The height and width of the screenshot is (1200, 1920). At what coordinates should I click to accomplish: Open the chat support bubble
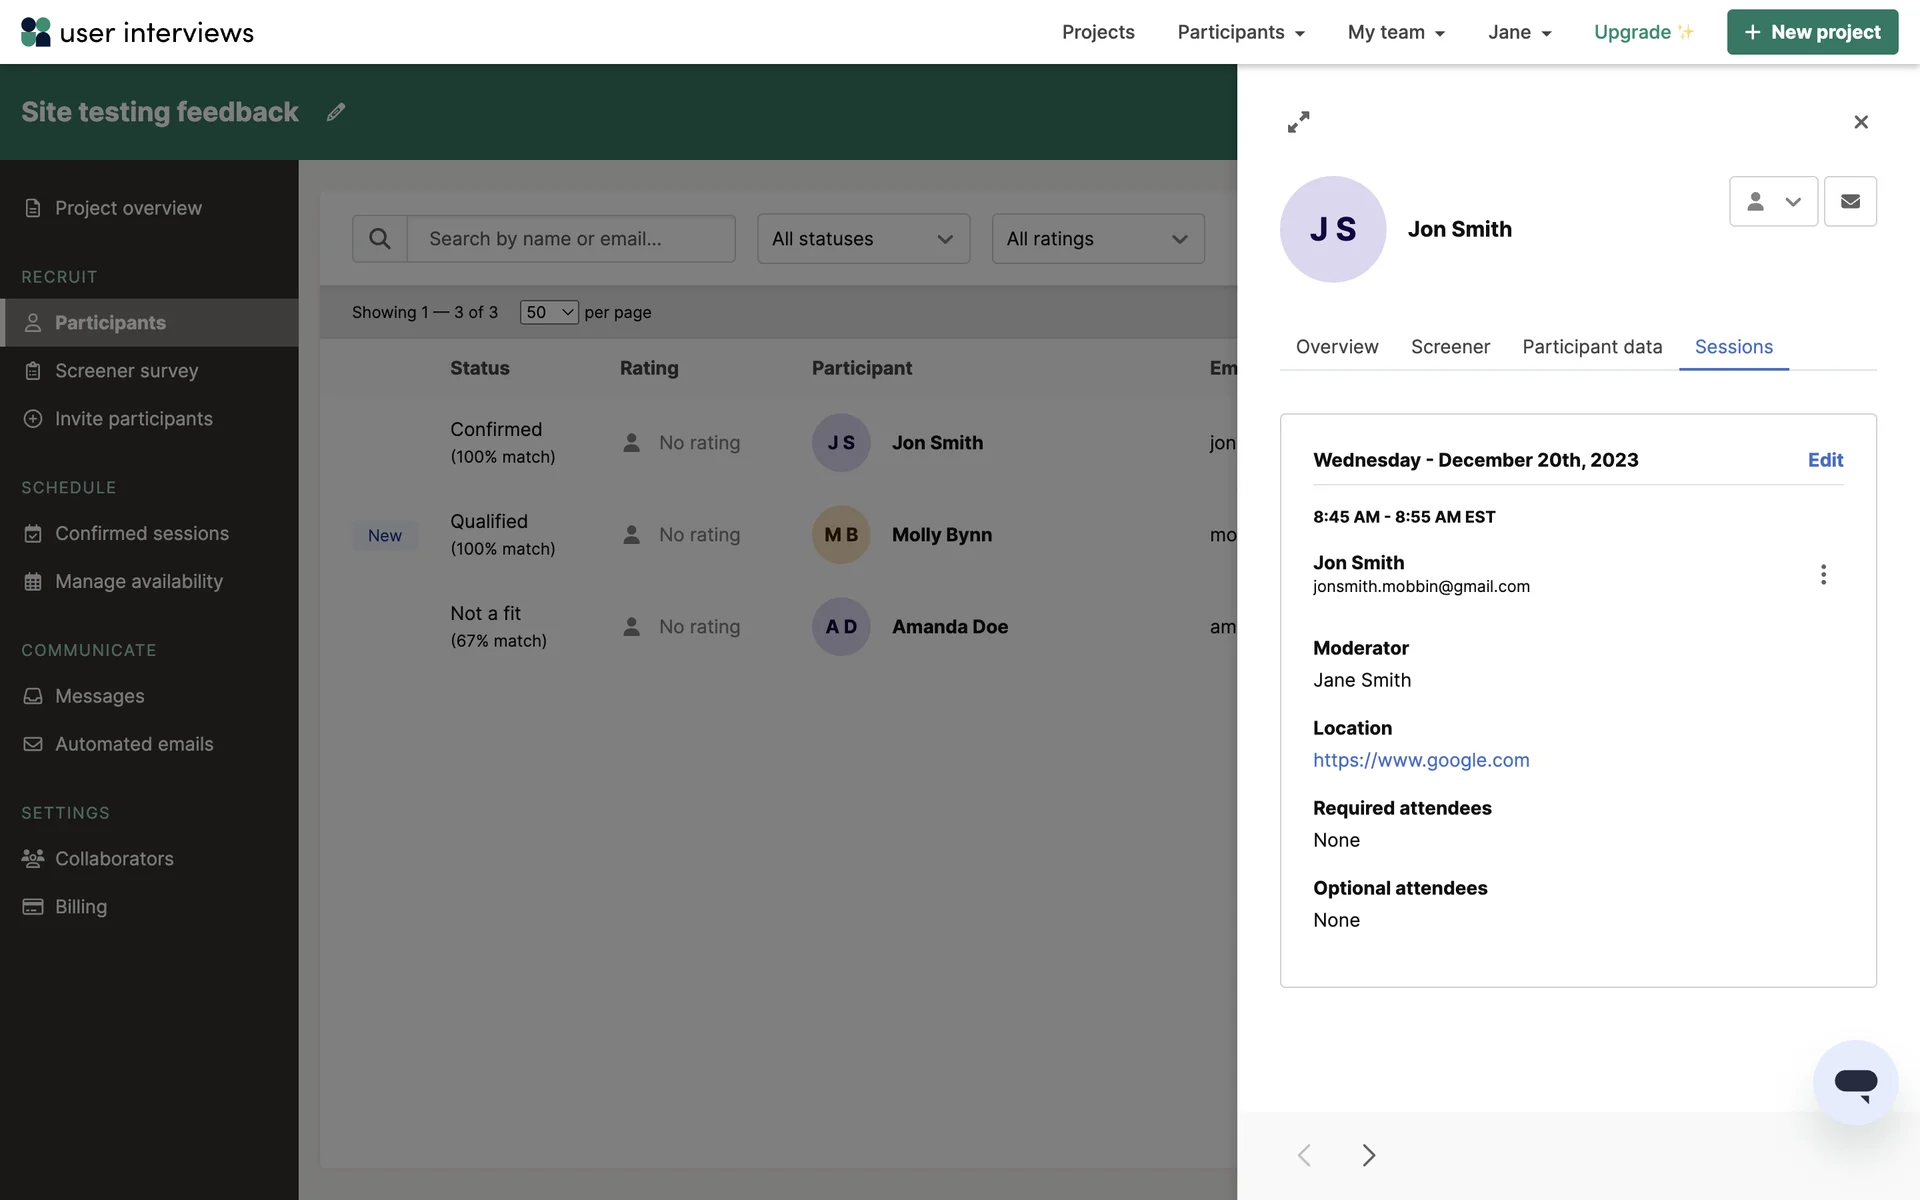point(1855,1083)
